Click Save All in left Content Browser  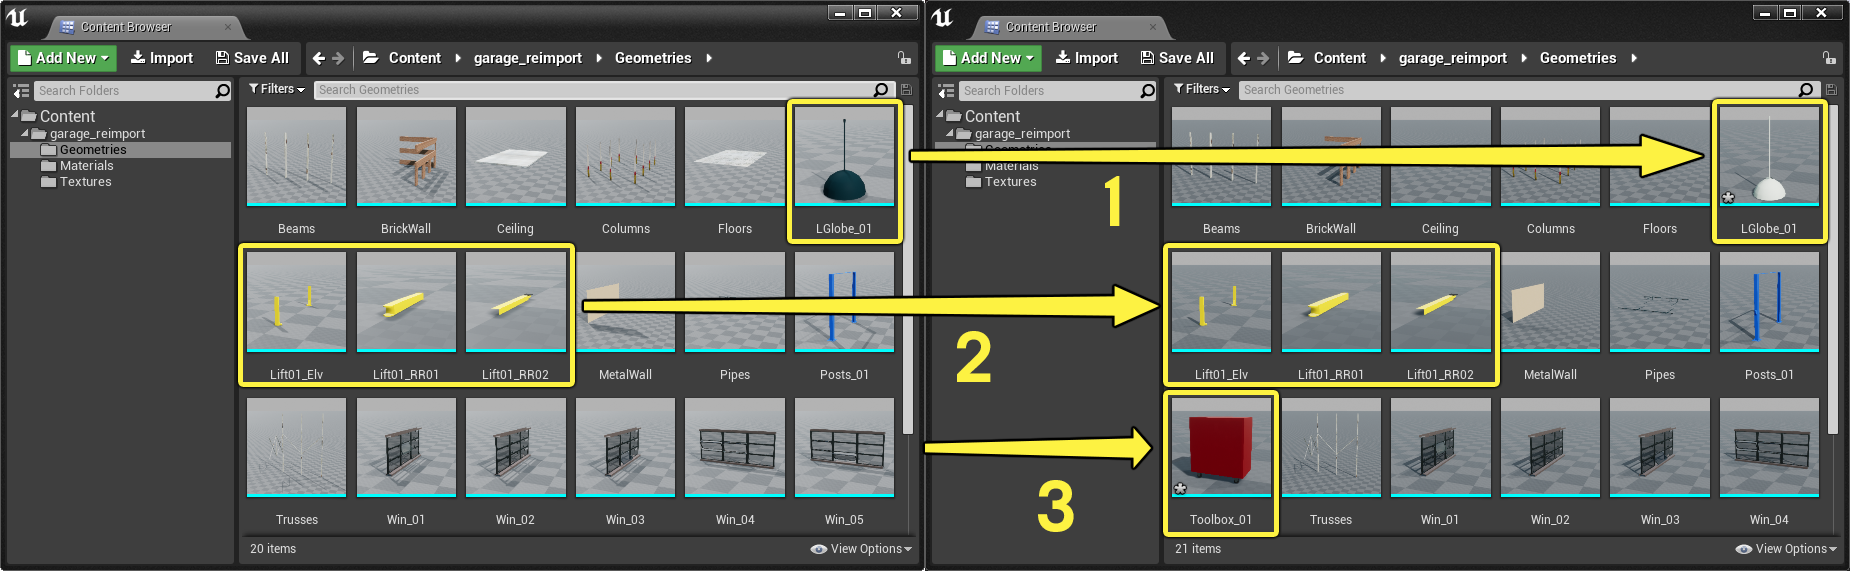pyautogui.click(x=252, y=58)
